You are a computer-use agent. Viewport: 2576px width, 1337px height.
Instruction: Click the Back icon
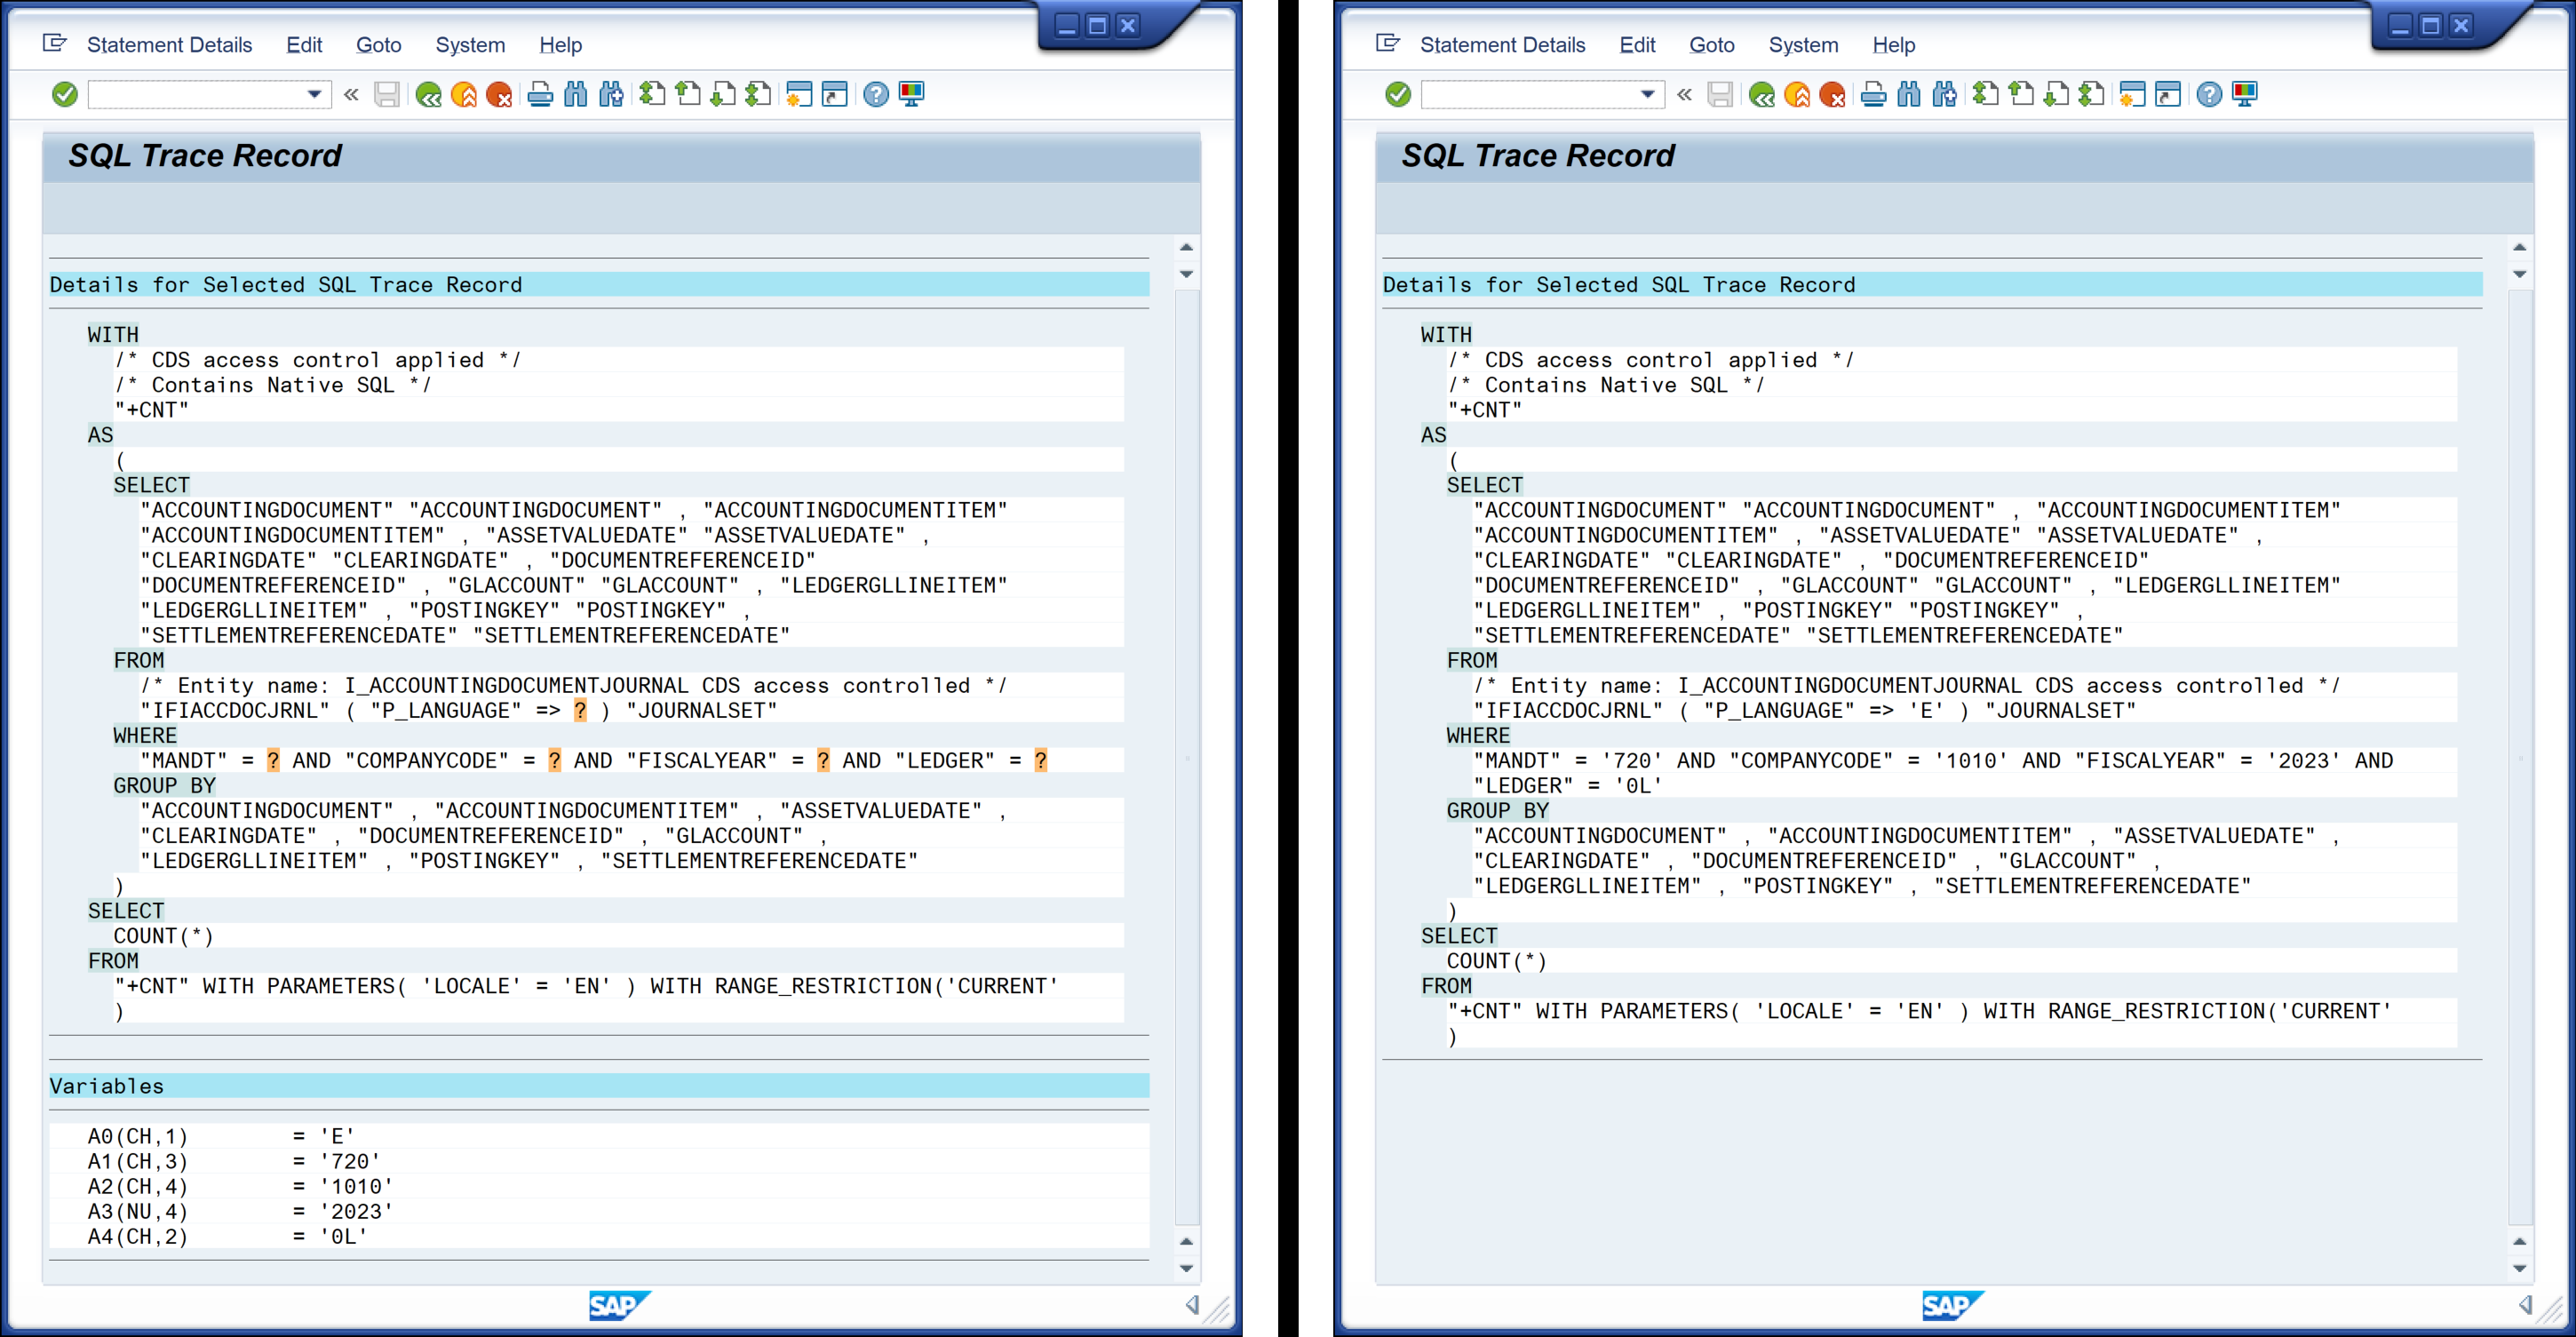(x=429, y=95)
